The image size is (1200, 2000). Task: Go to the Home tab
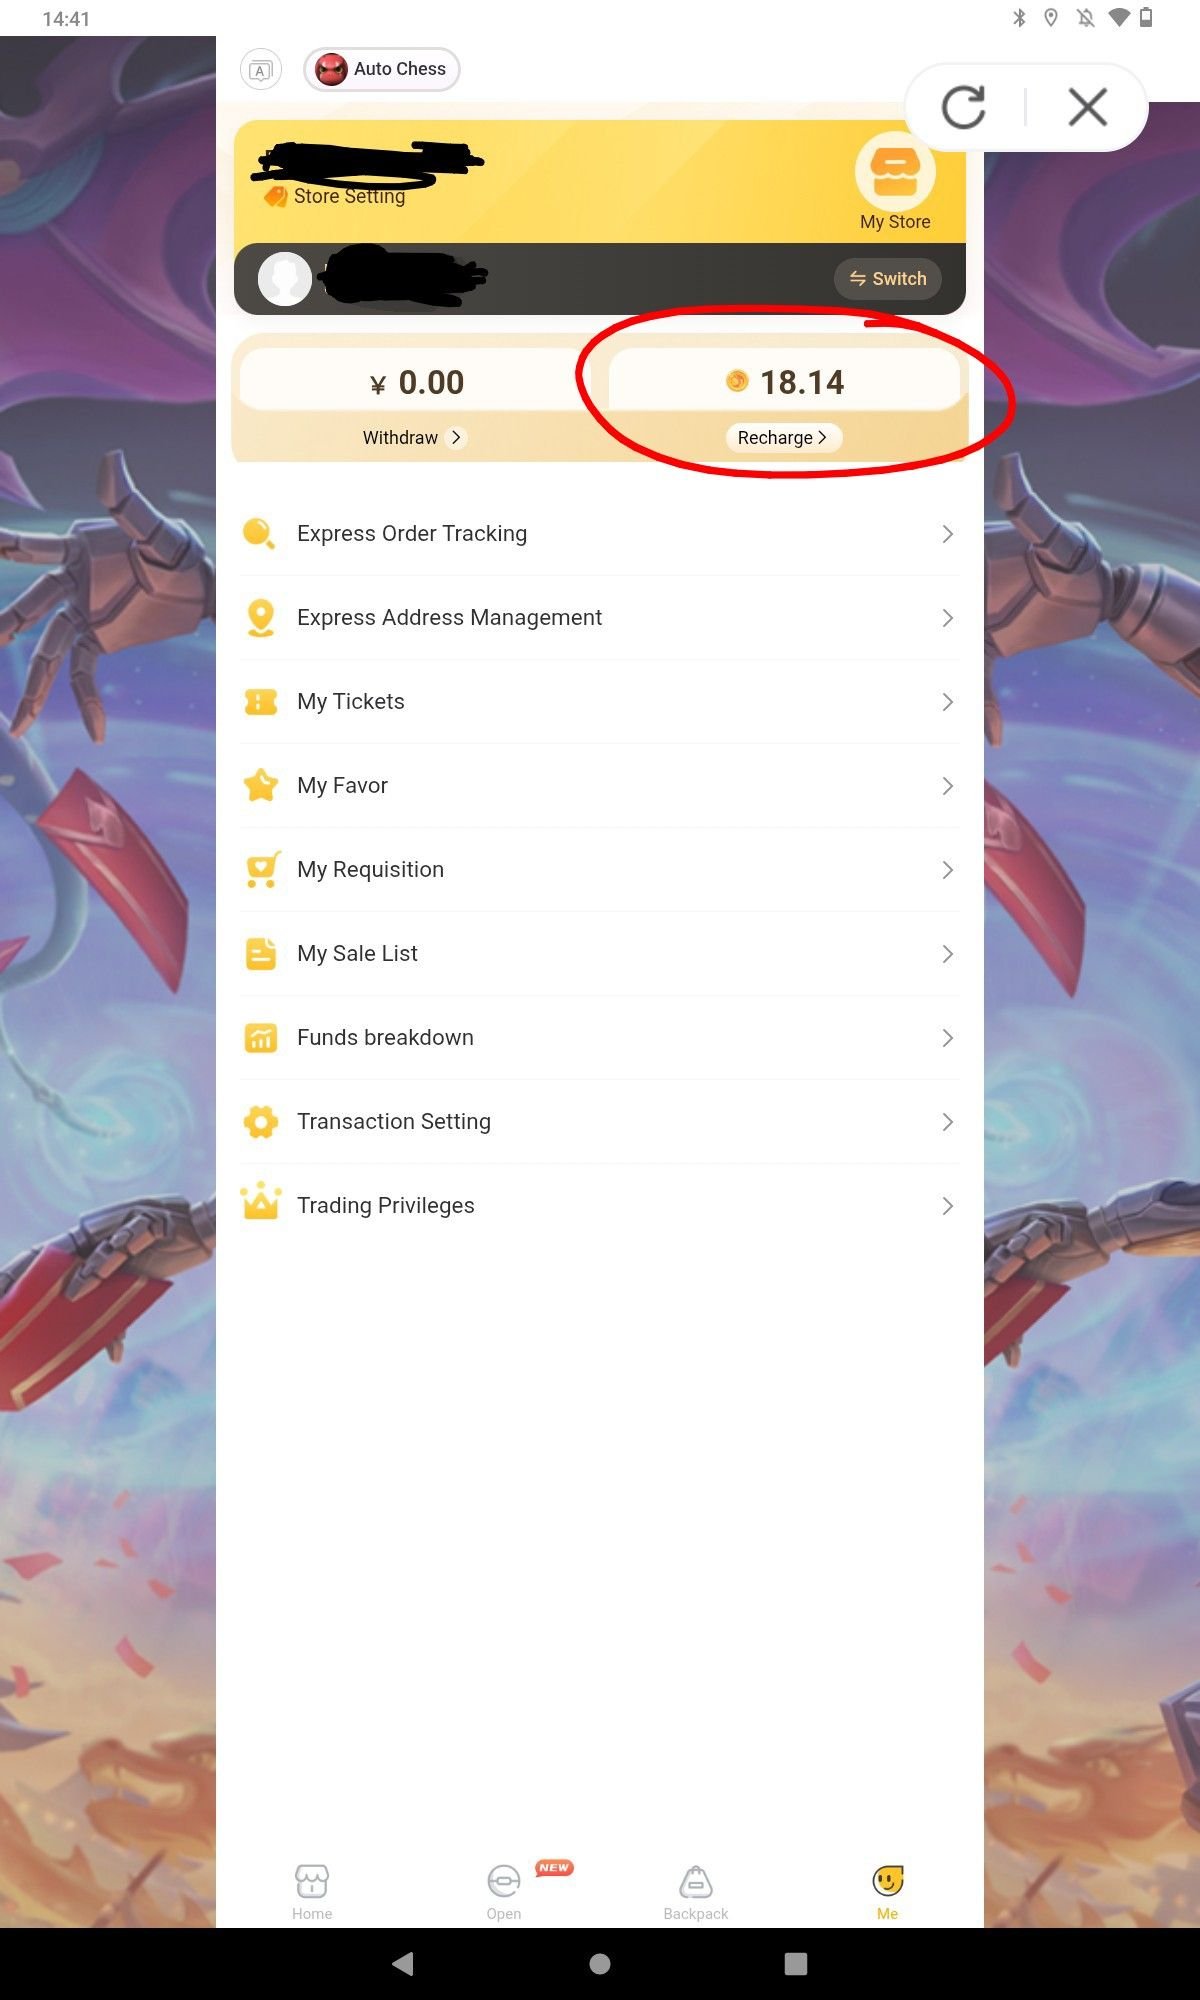(x=312, y=1892)
